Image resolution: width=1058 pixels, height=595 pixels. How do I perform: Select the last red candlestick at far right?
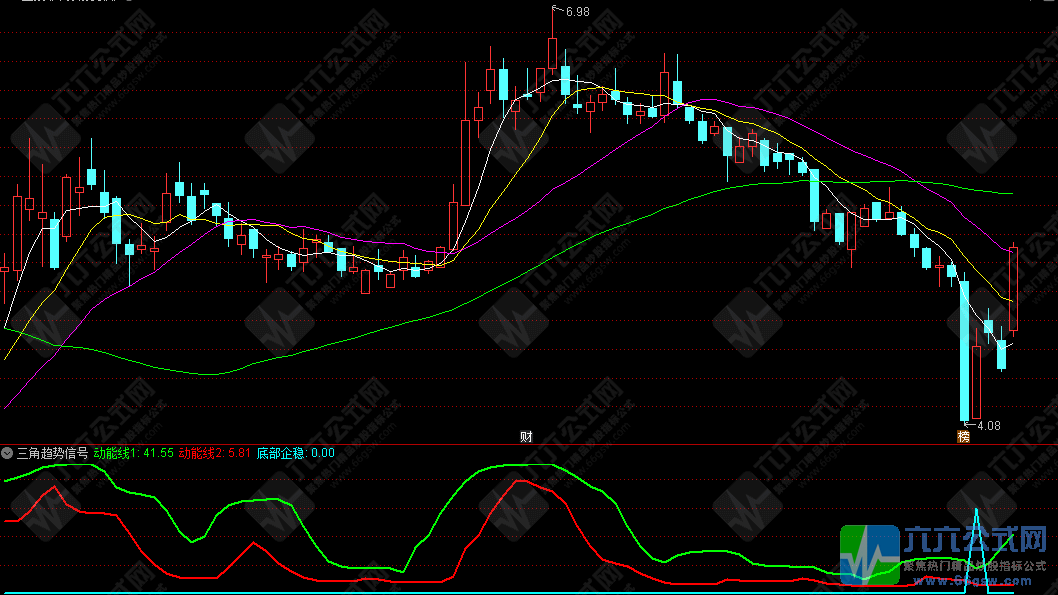tap(1013, 288)
